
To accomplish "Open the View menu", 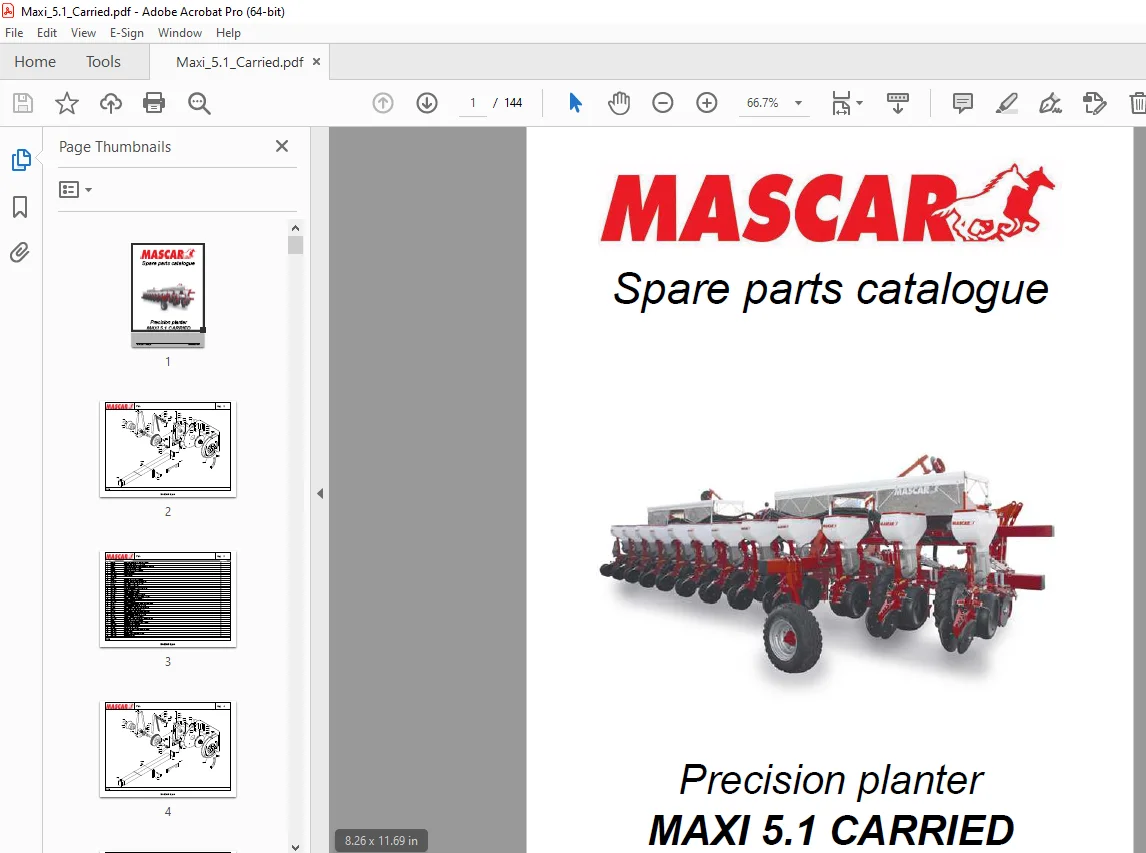I will 83,33.
